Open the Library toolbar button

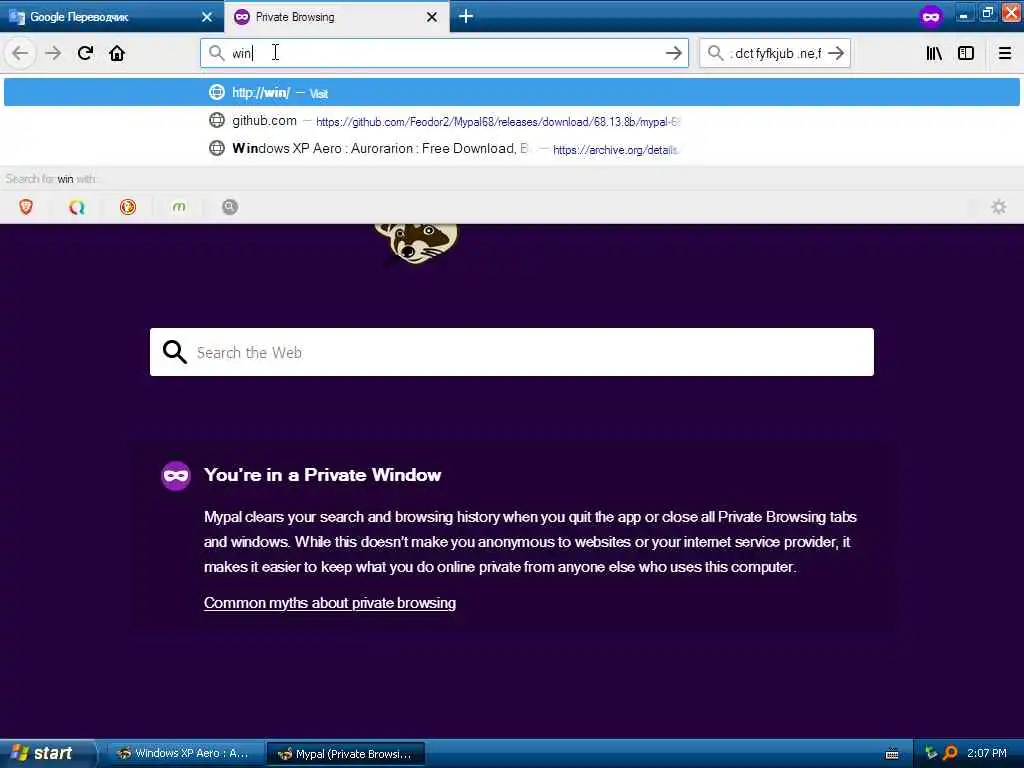pos(934,54)
